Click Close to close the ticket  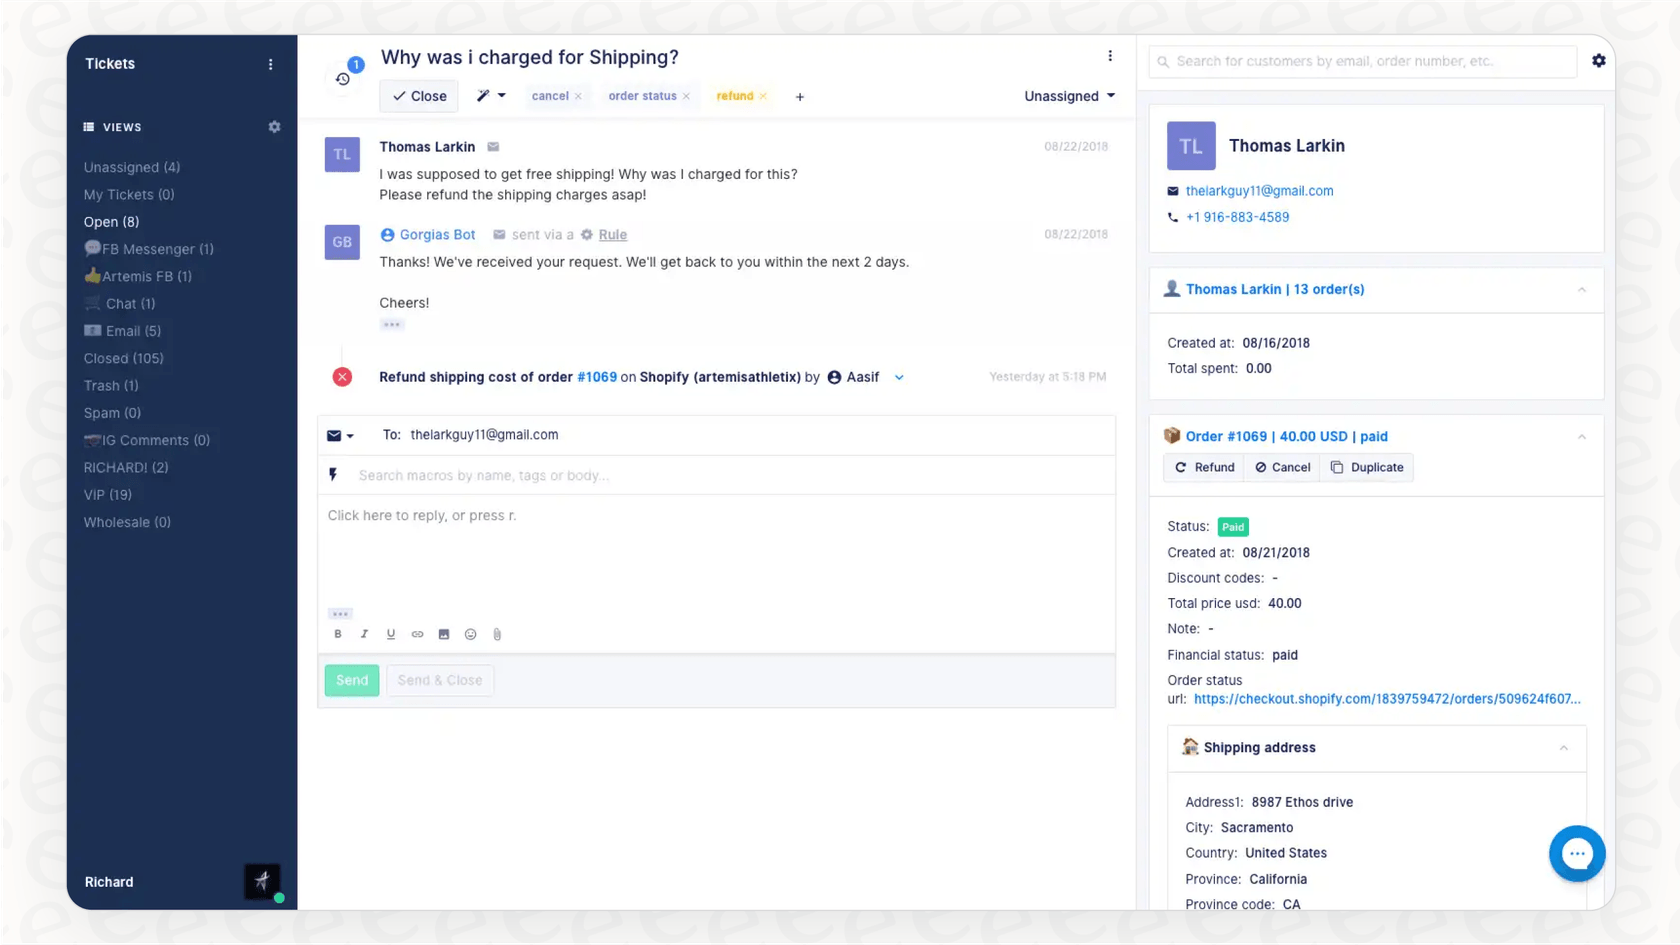[x=418, y=96]
